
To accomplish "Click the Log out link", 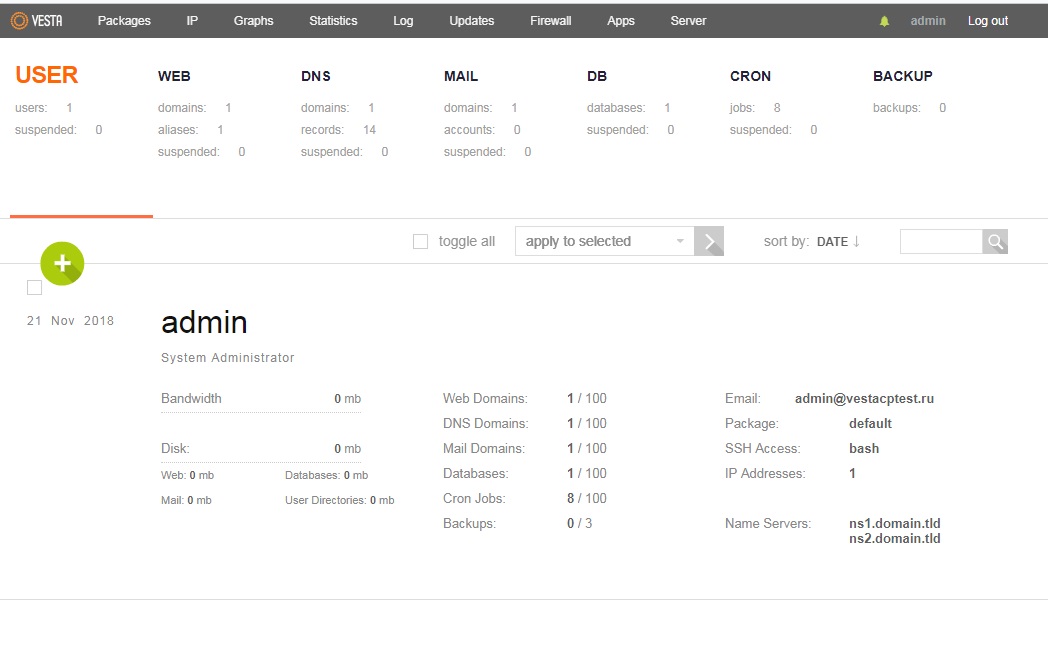I will pos(988,21).
